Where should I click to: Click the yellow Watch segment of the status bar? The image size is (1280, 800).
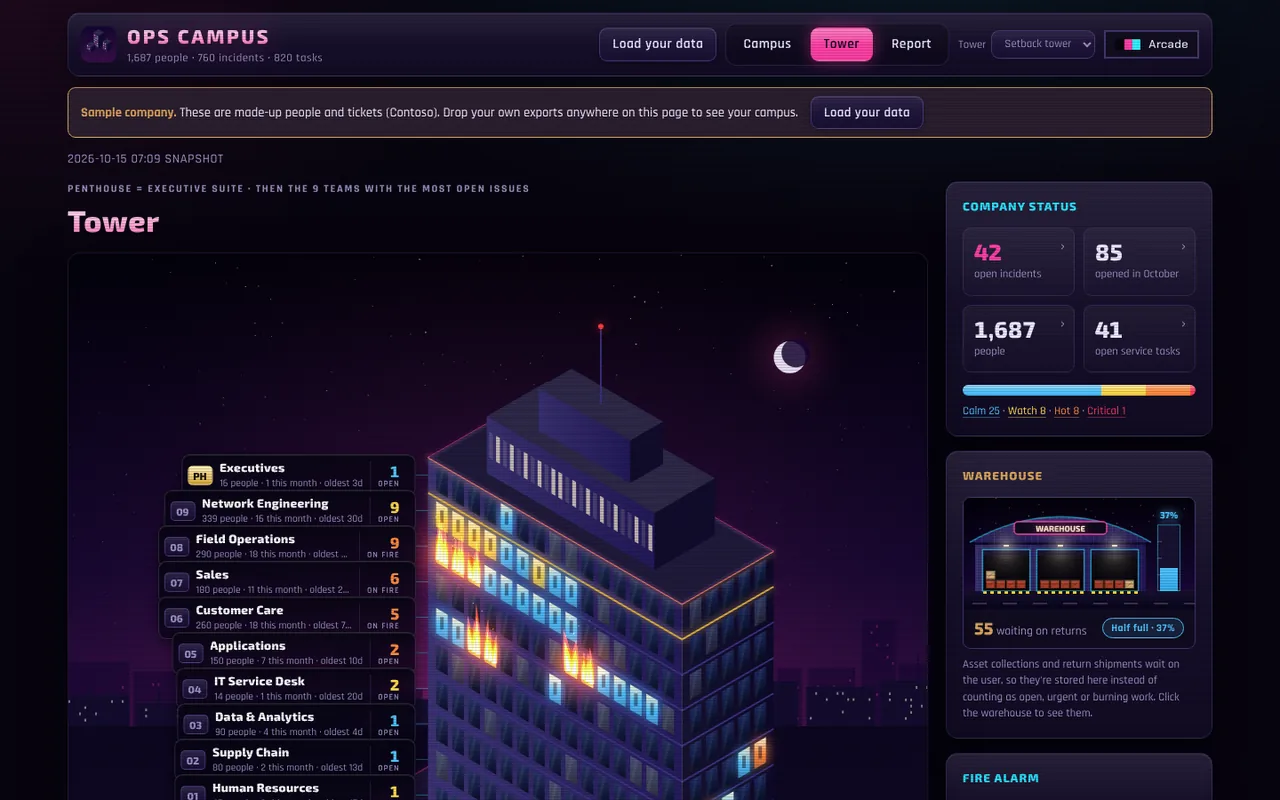point(1123,391)
